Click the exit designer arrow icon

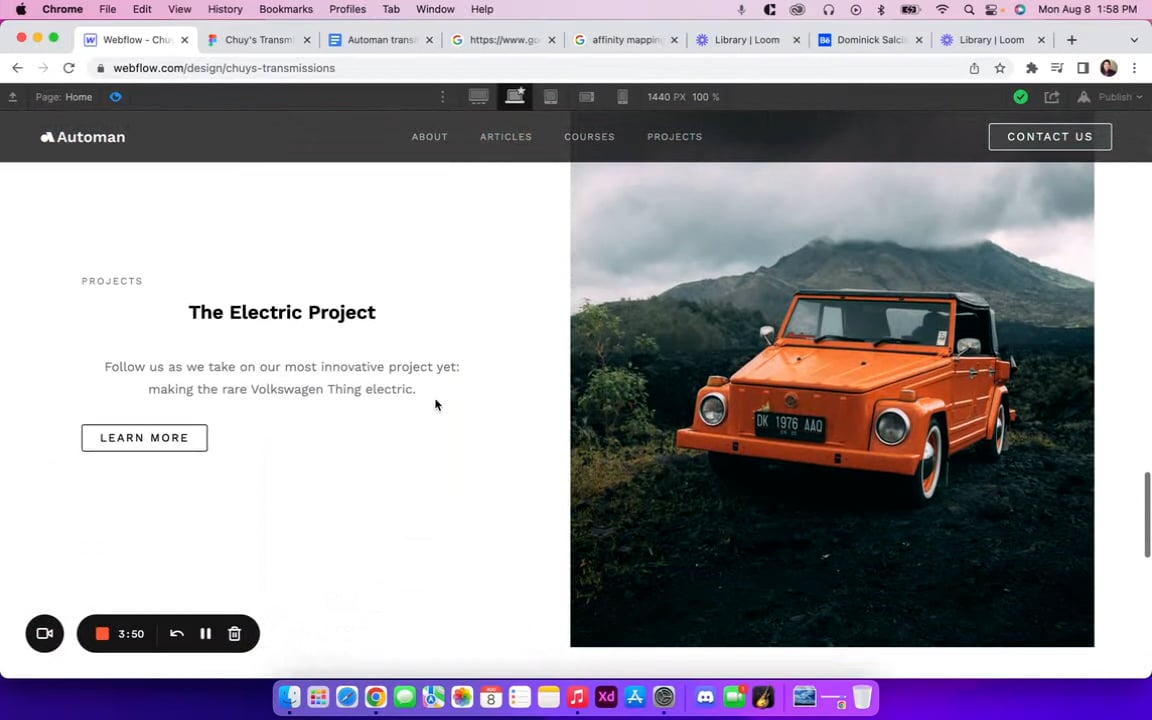pyautogui.click(x=12, y=97)
